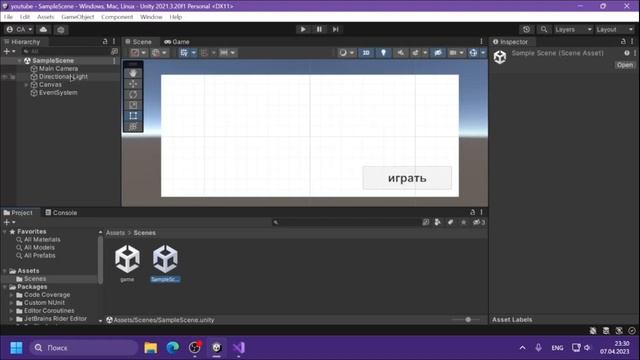Switch to the Console tab
Viewport: 640px width, 360px height.
pyautogui.click(x=61, y=213)
